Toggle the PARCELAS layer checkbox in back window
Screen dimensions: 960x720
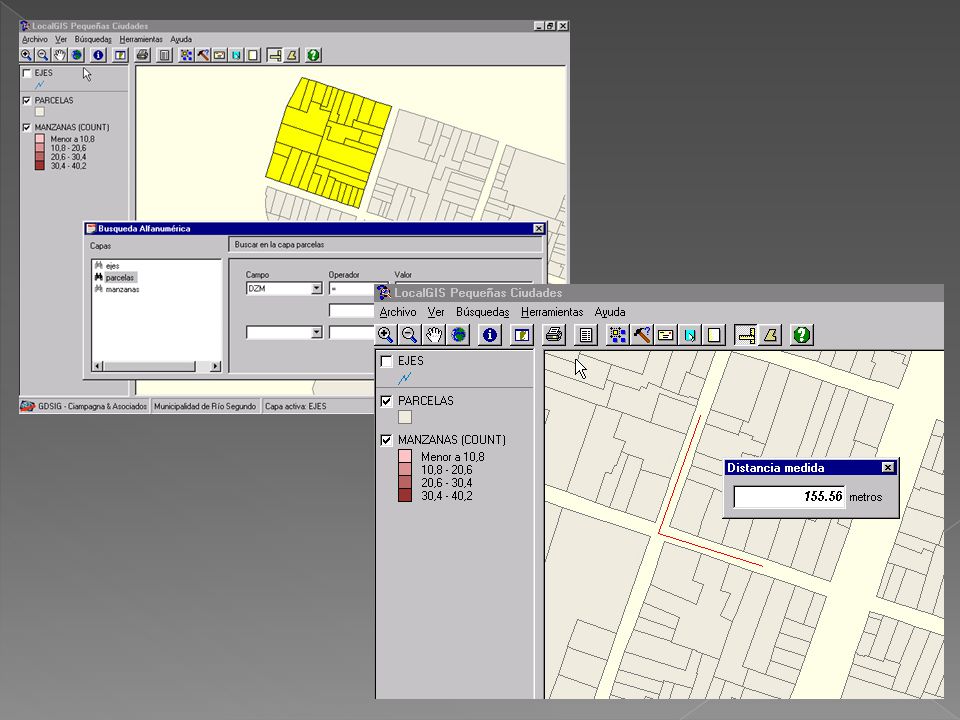(26, 100)
